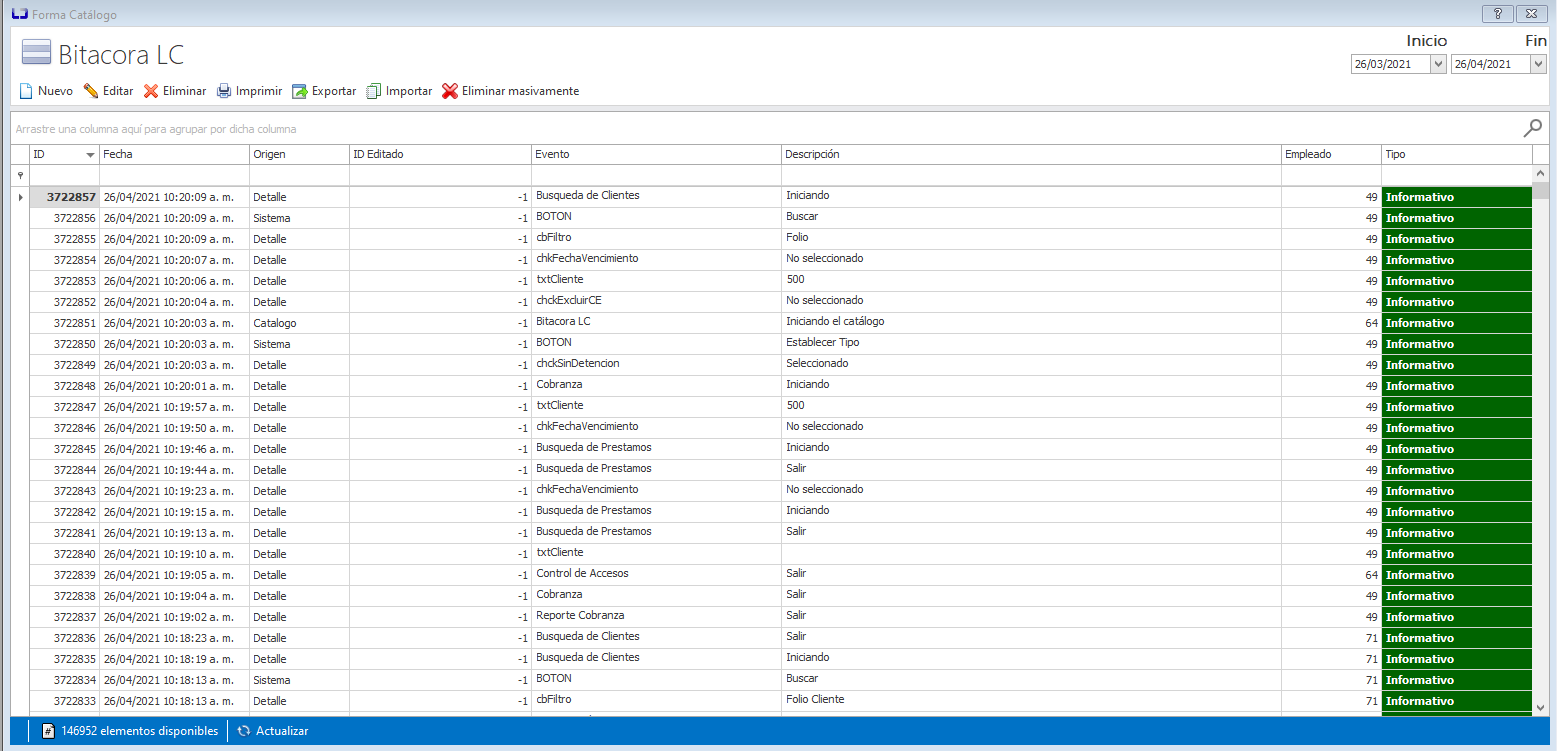Image resolution: width=1557 pixels, height=751 pixels.
Task: Click the Empleado column header
Action: click(1331, 154)
